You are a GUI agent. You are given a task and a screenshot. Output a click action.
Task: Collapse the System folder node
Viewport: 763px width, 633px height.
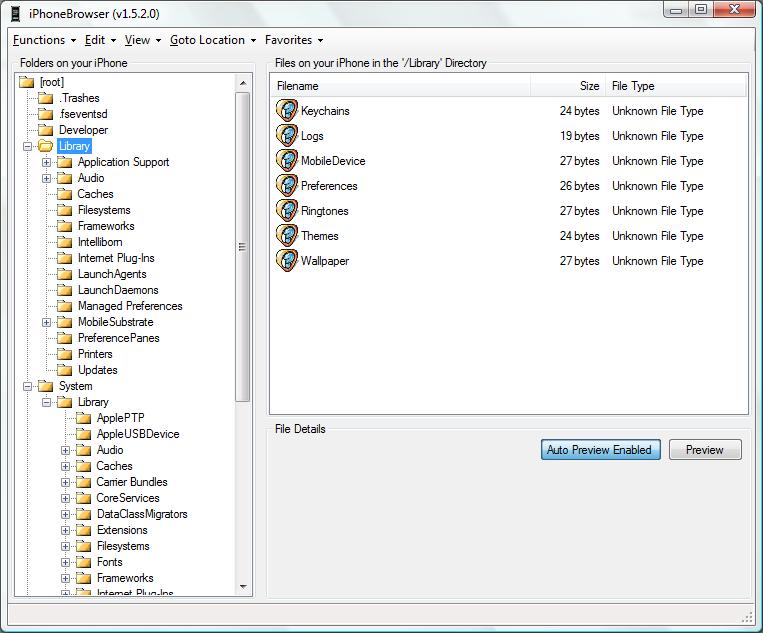(x=27, y=386)
